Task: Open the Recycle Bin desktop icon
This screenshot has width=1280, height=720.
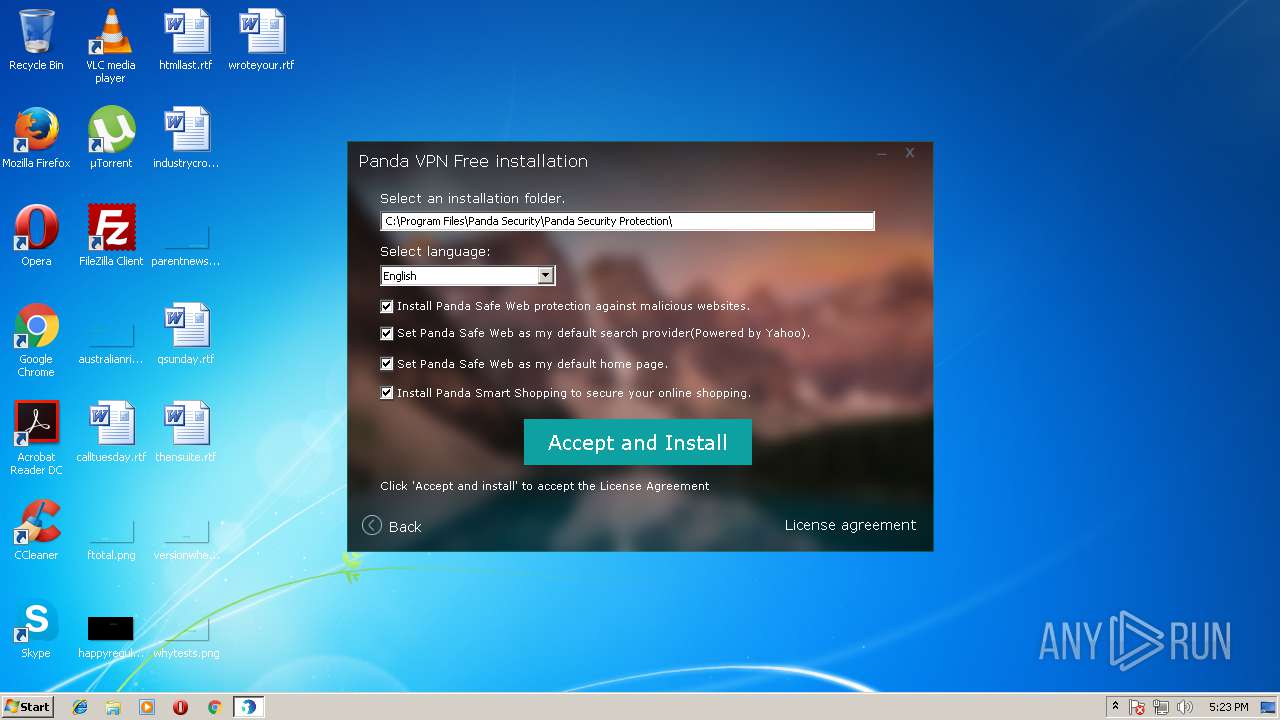Action: pyautogui.click(x=36, y=40)
